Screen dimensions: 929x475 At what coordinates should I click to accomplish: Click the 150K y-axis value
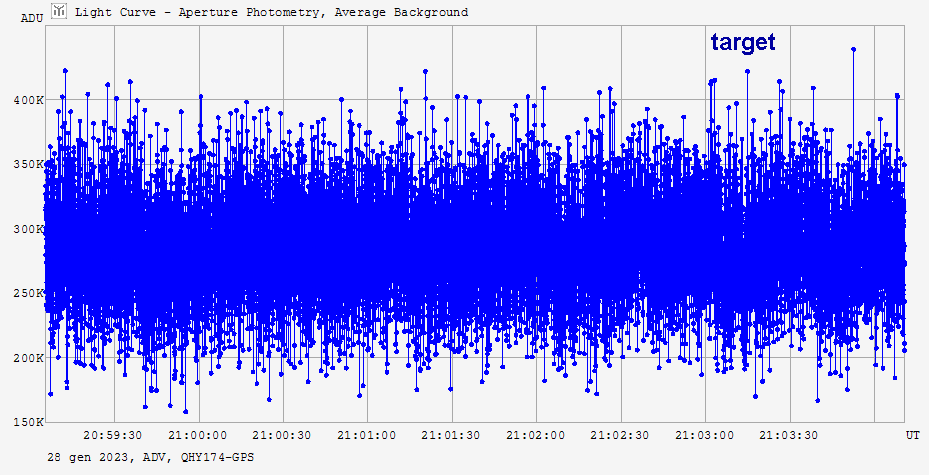tap(28, 422)
